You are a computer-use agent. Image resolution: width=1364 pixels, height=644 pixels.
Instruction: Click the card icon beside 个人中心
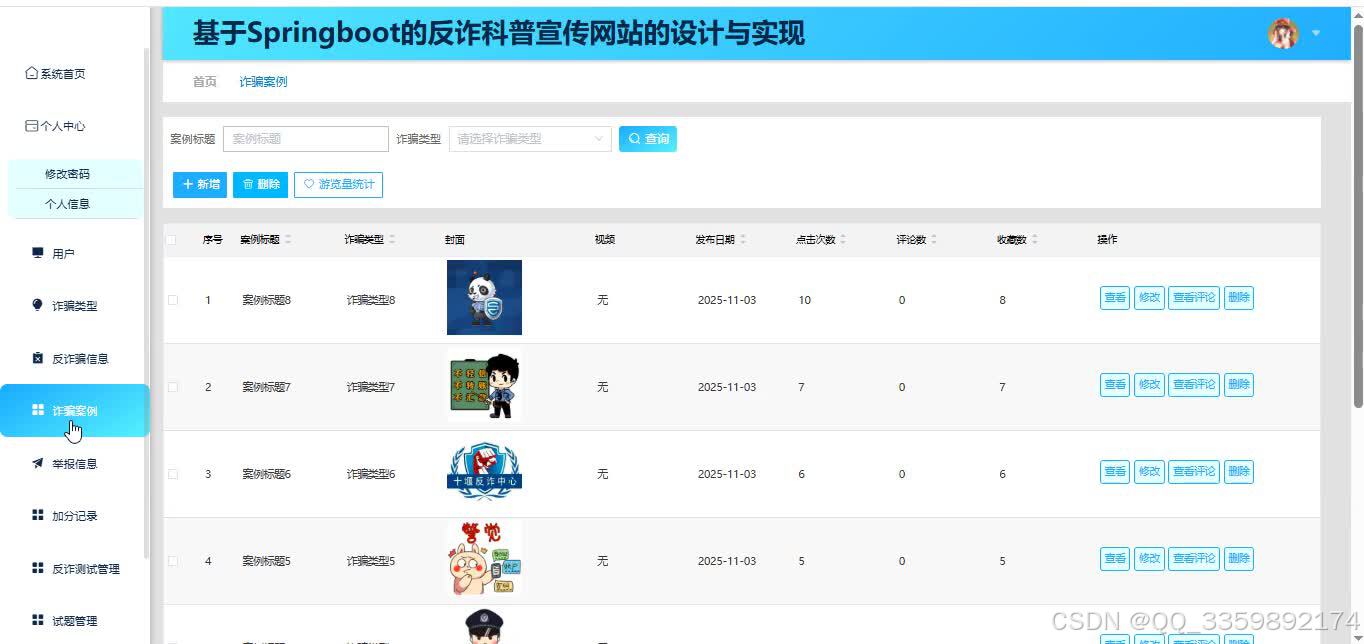[x=31, y=126]
